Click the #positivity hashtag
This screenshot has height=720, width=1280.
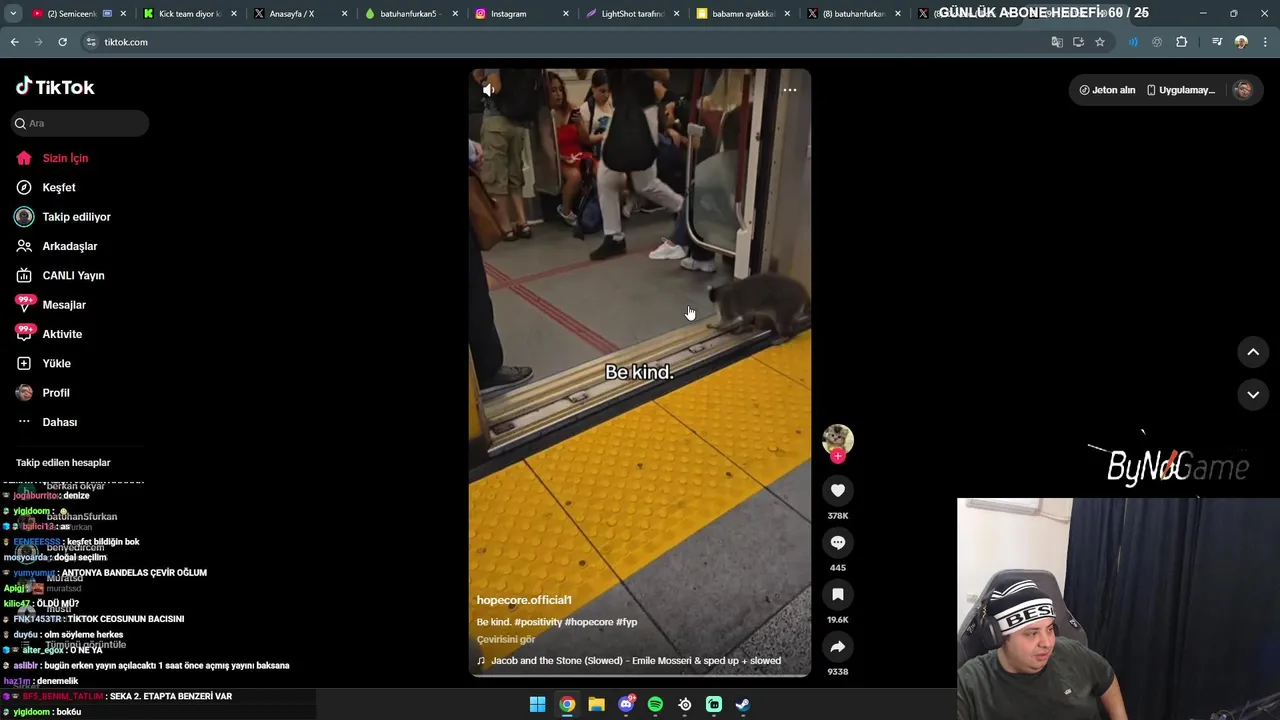[537, 622]
